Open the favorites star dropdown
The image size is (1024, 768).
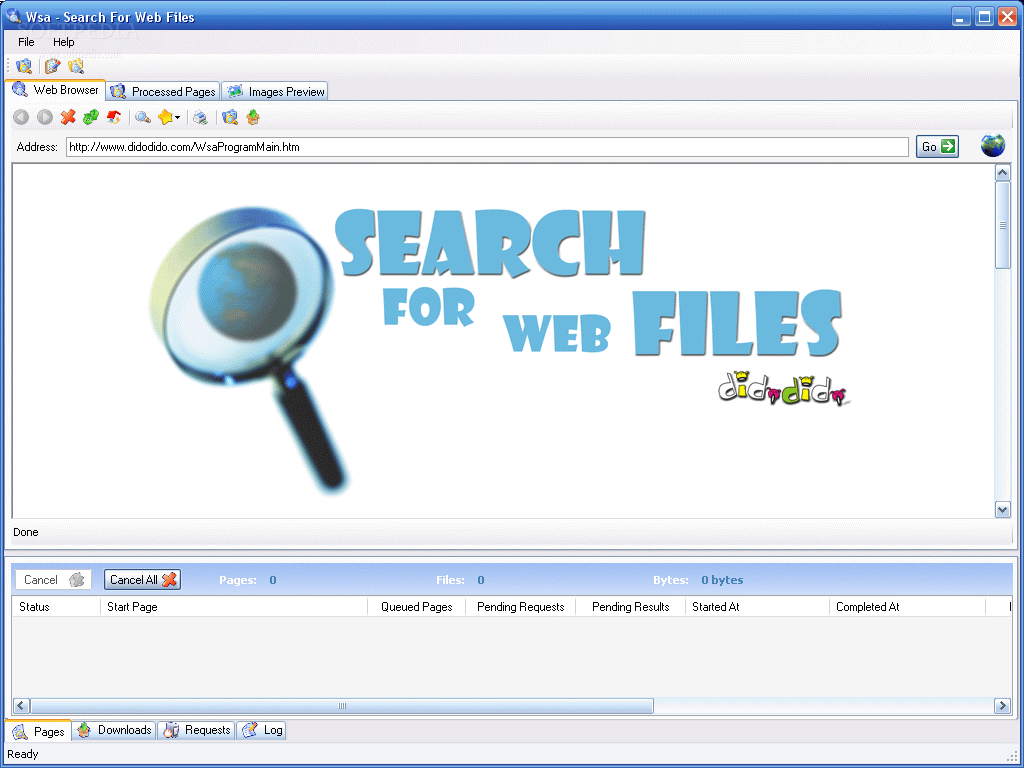[x=168, y=118]
